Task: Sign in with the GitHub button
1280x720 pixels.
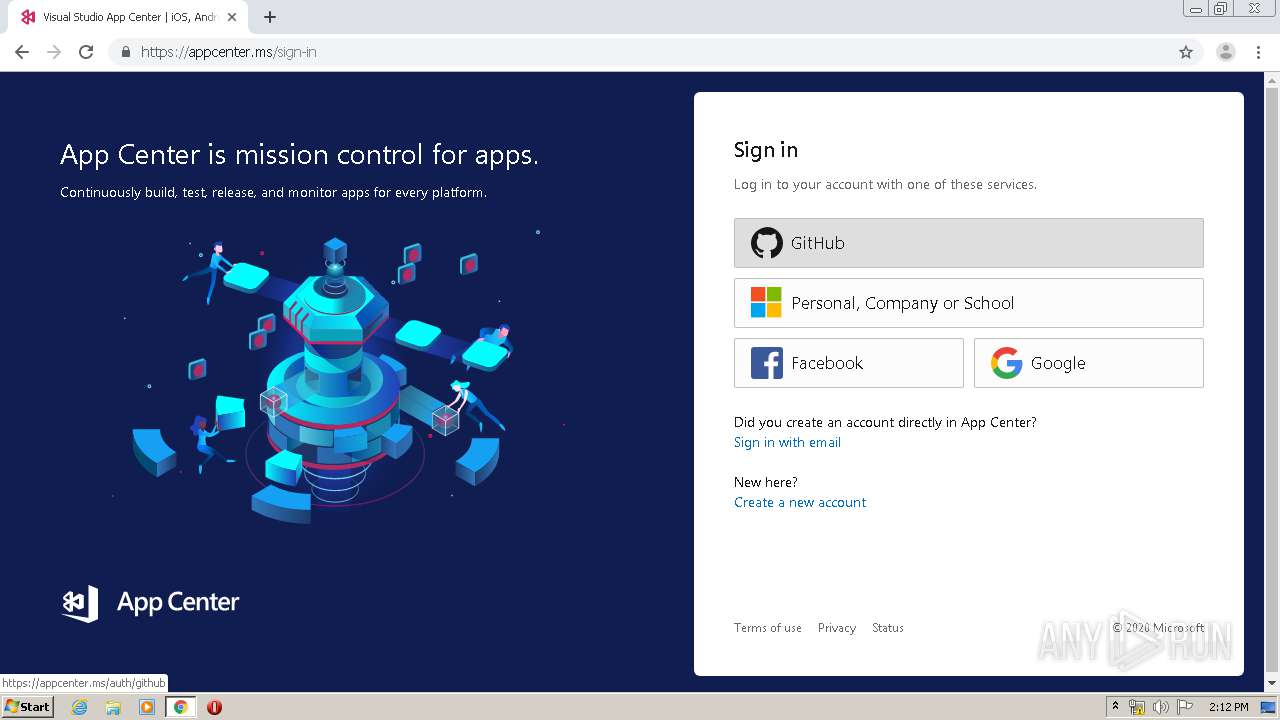Action: pos(968,243)
